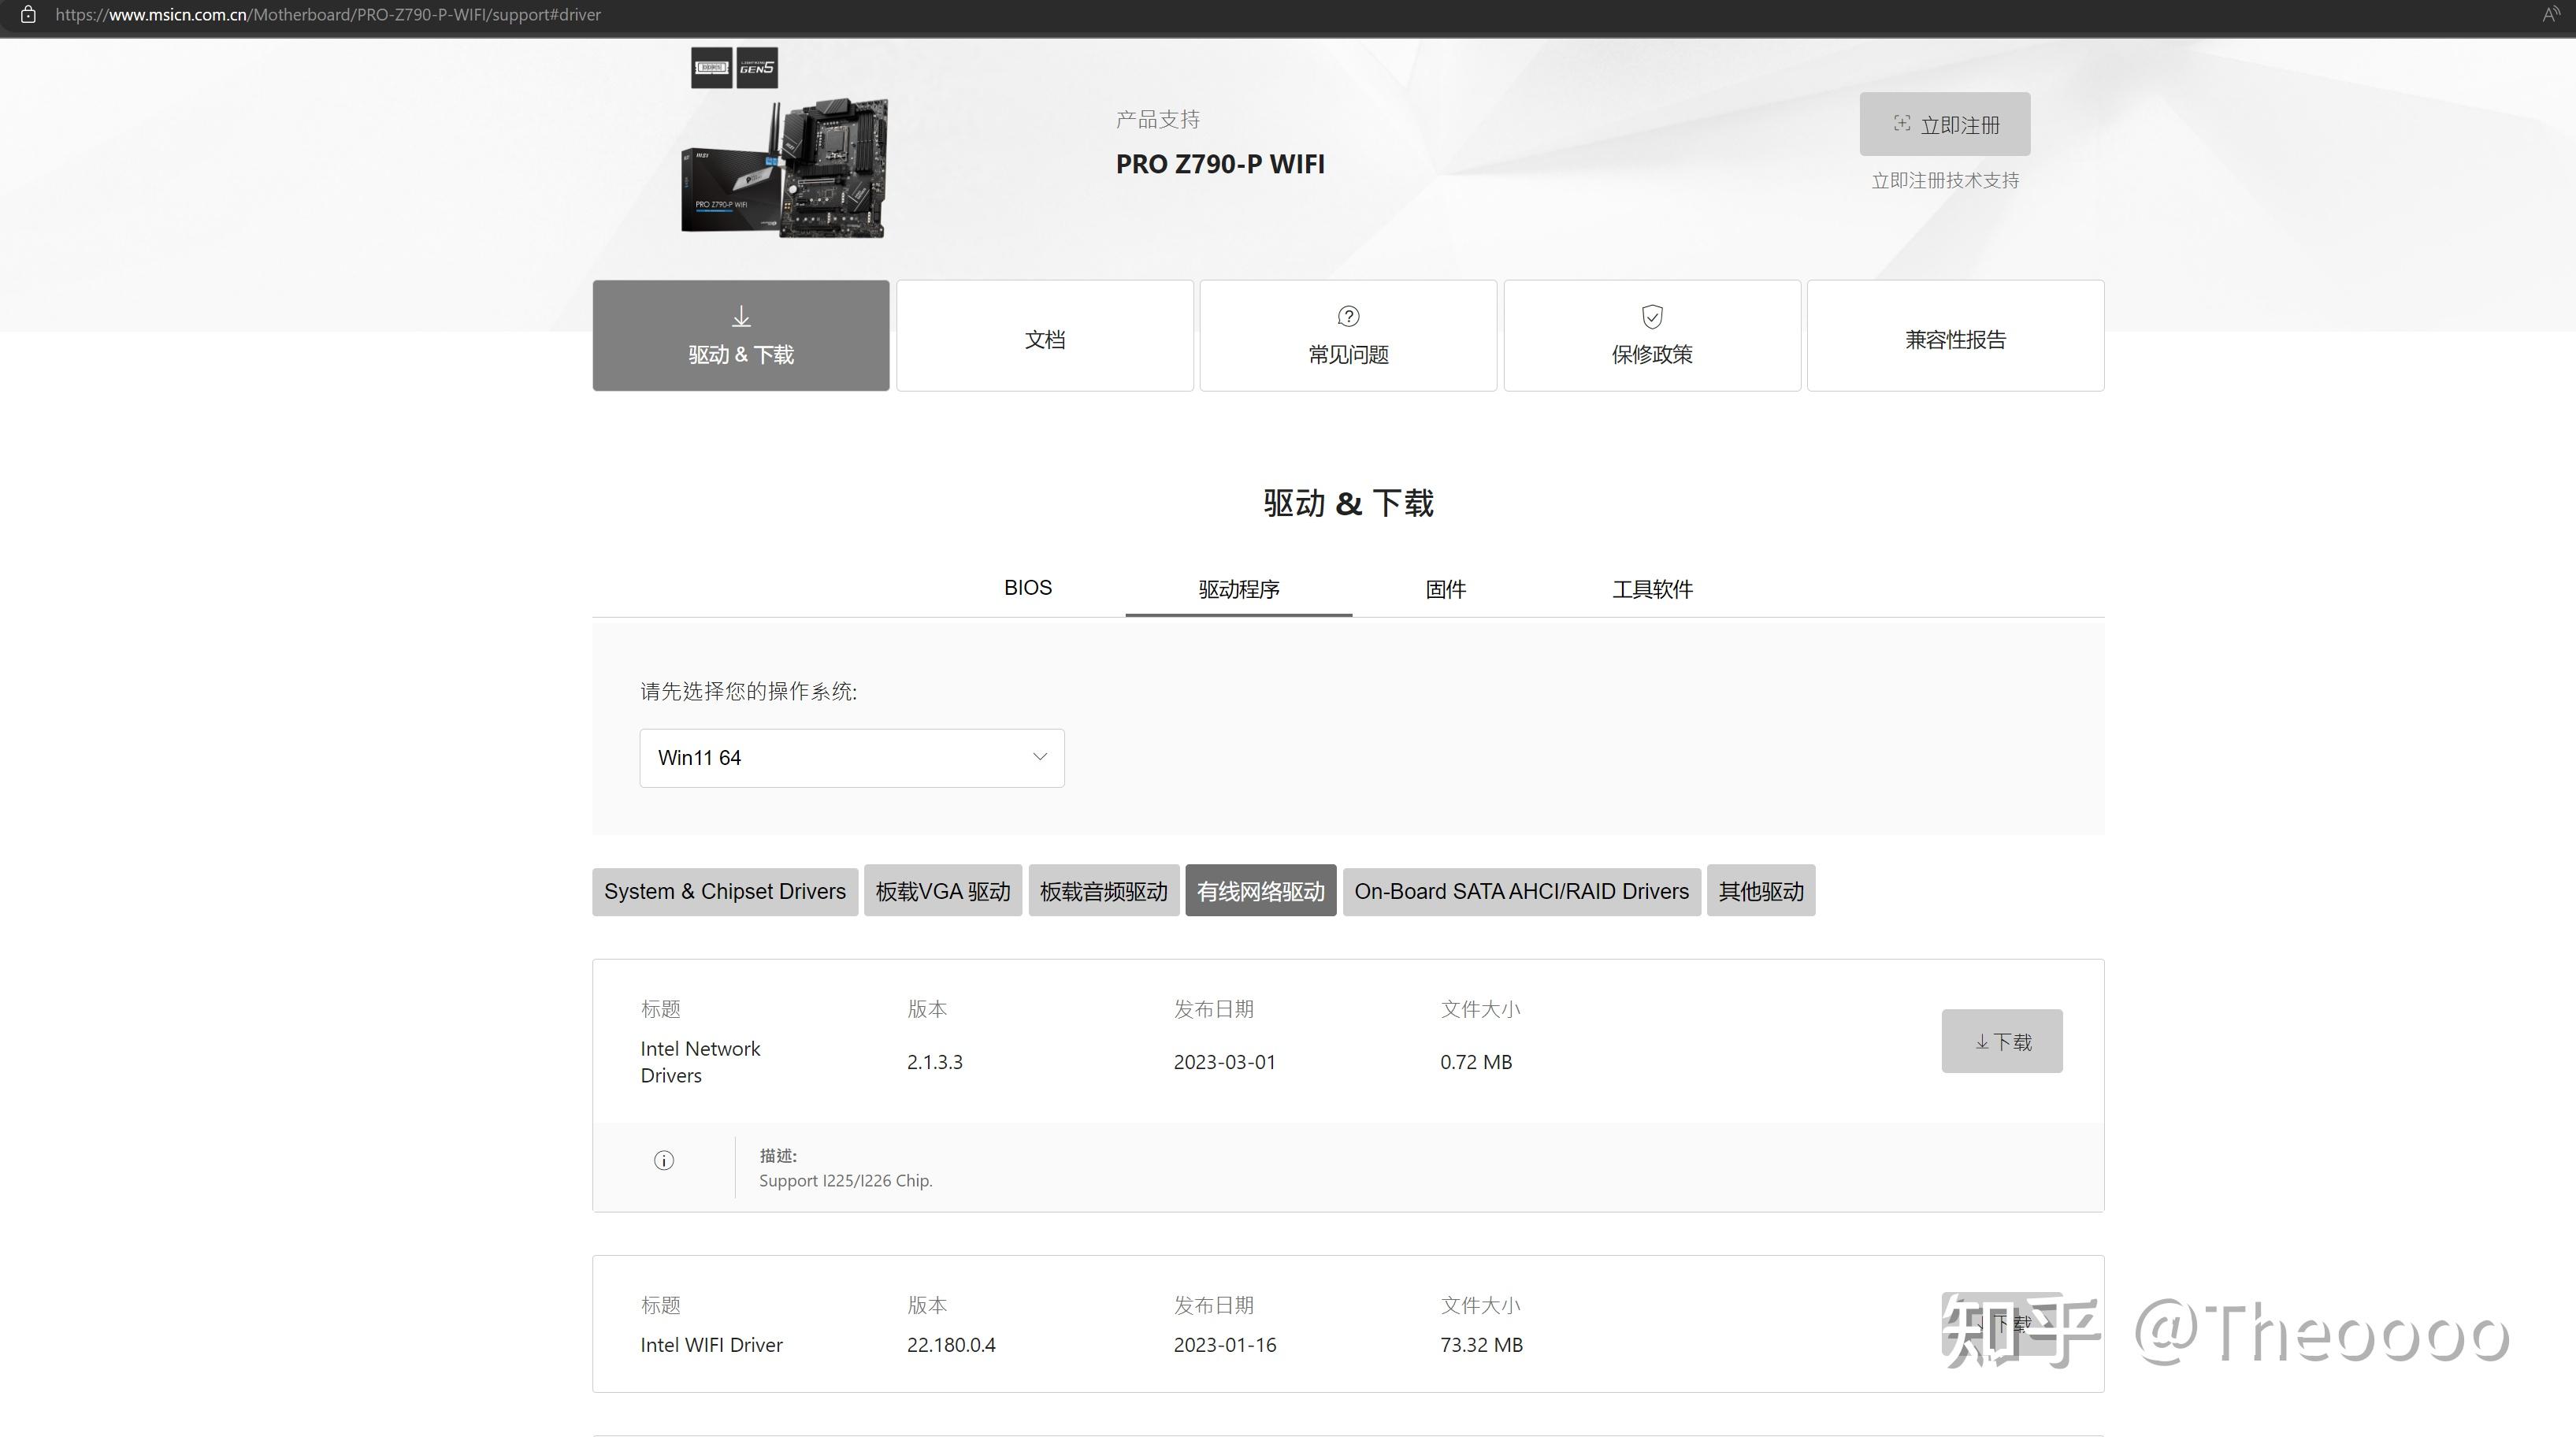Switch to the 驱动程序 sub-tab

[x=1239, y=589]
